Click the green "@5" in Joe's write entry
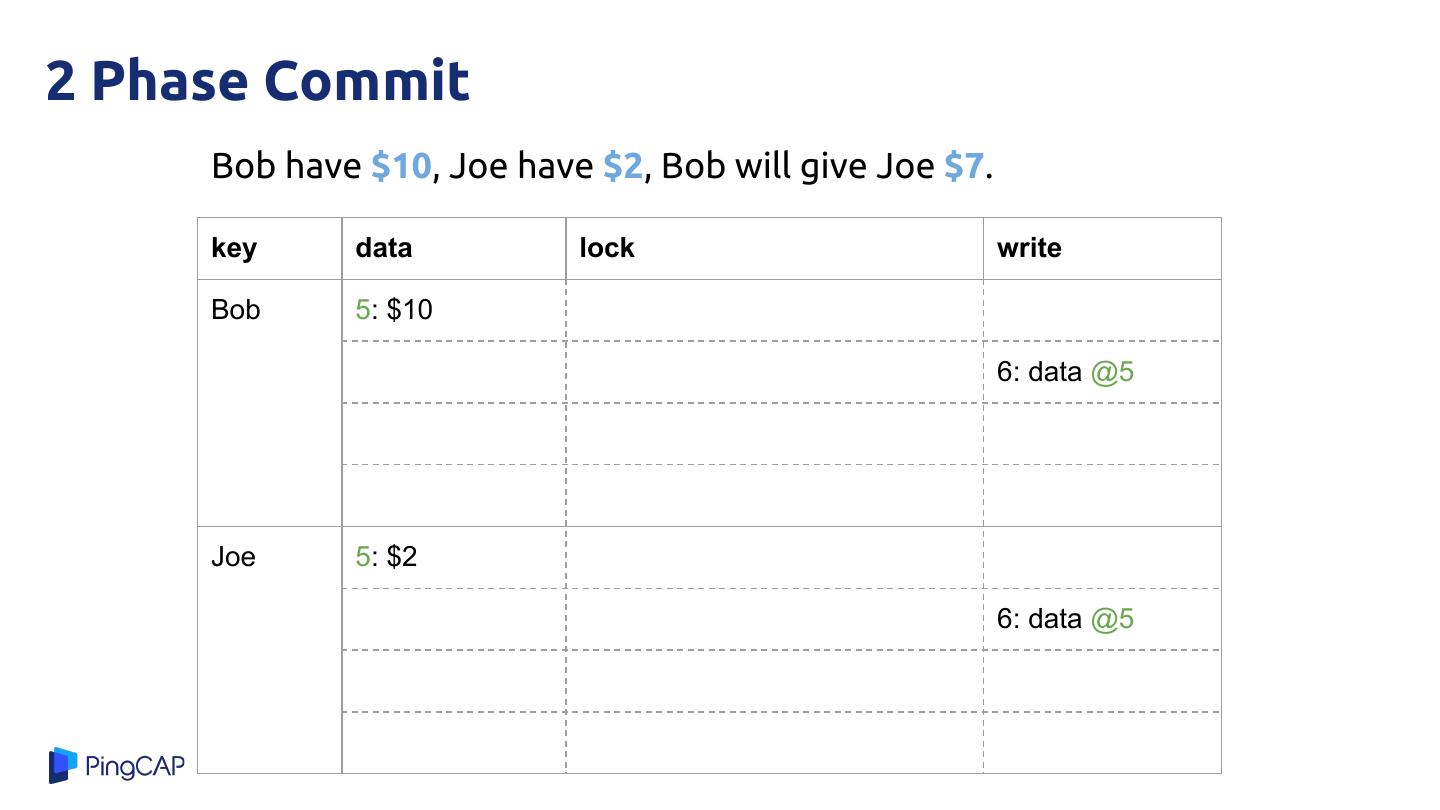Viewport: 1440px width, 810px height. tap(1112, 619)
